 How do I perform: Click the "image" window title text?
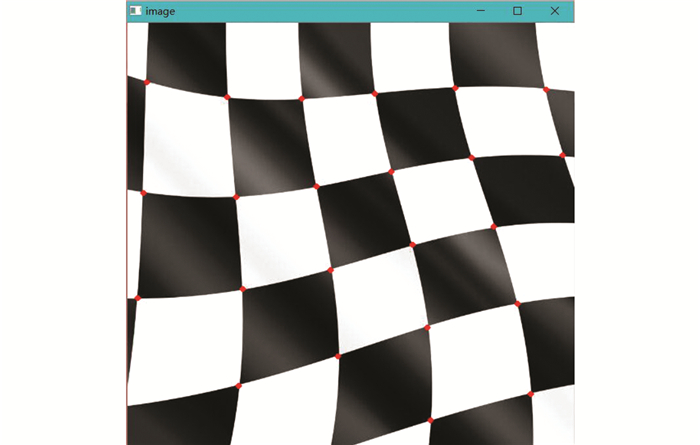(x=160, y=11)
